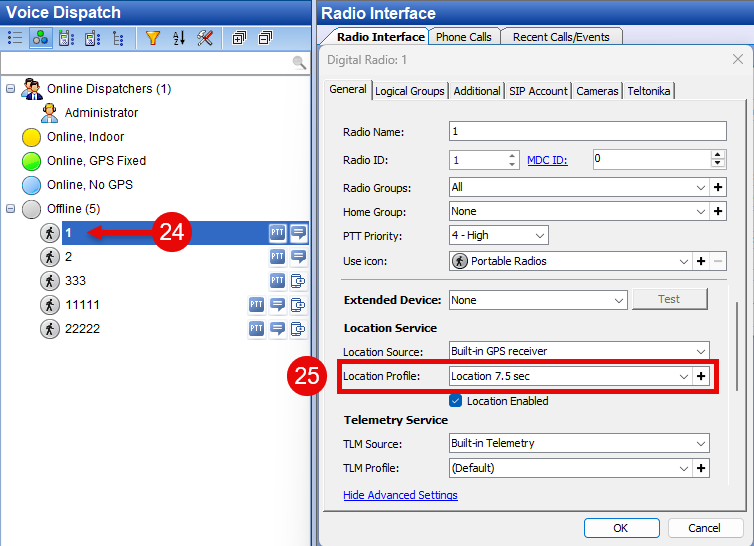Expand the Location Source dropdown
The image size is (754, 546).
coord(700,352)
